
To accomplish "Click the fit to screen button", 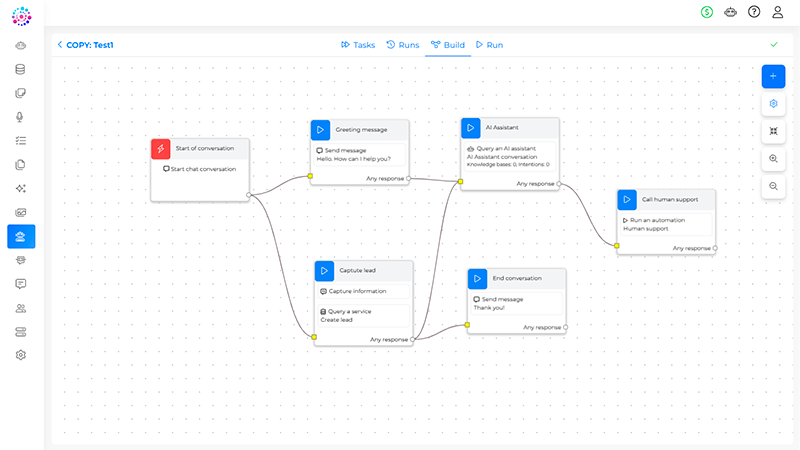I will click(x=773, y=131).
